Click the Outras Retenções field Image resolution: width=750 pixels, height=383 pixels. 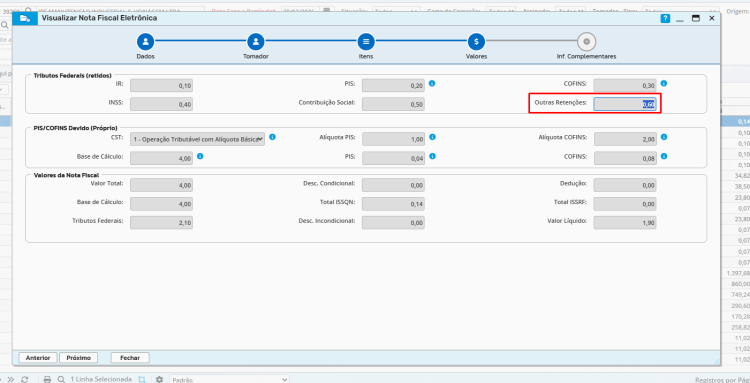pyautogui.click(x=625, y=104)
